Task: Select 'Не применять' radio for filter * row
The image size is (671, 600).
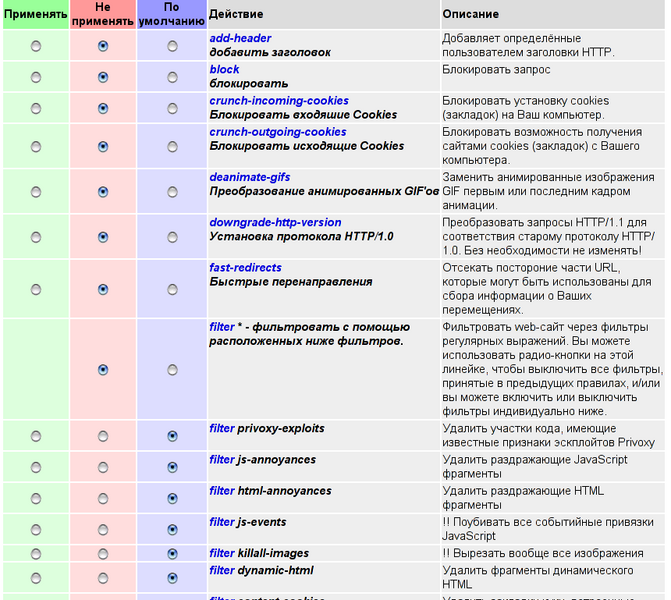Action: 103,370
